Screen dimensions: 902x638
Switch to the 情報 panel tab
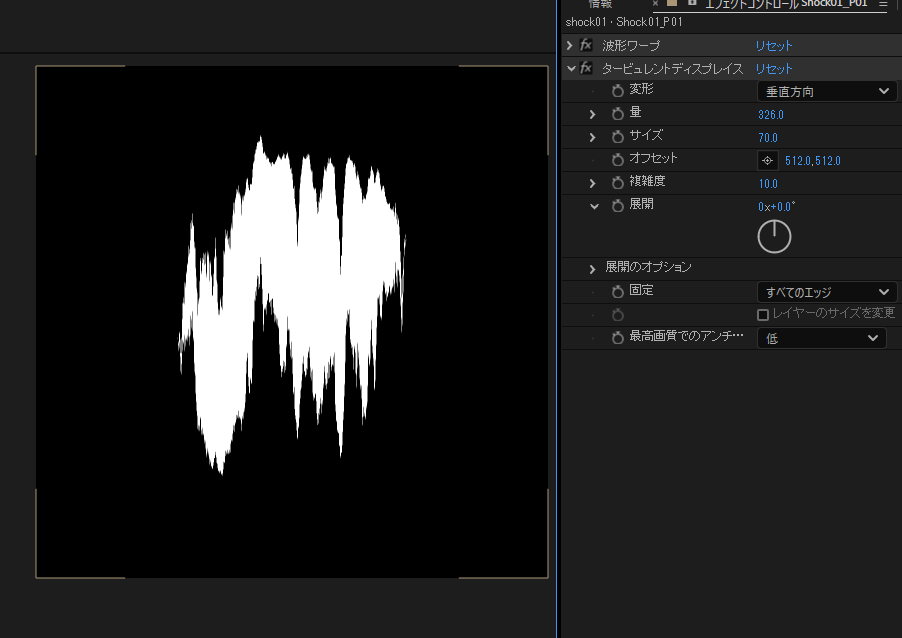600,4
